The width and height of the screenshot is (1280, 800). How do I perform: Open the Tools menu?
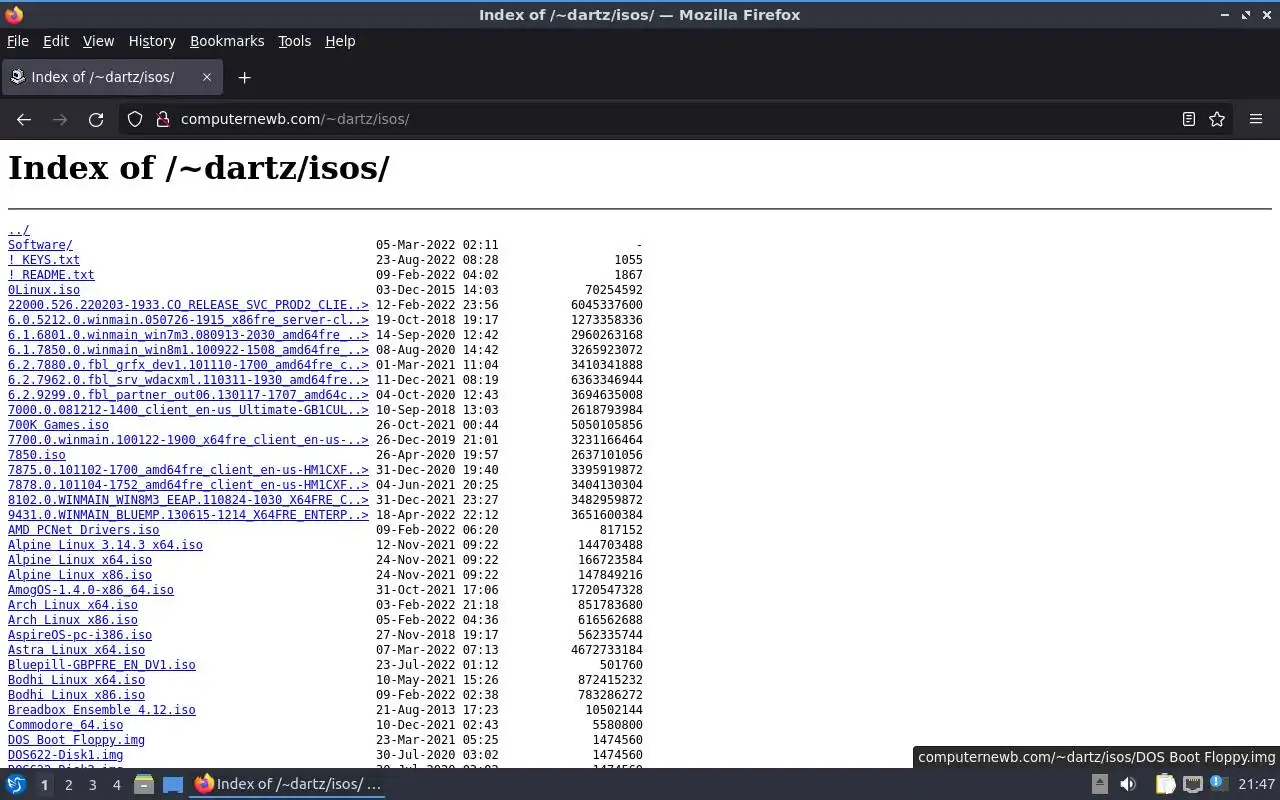pyautogui.click(x=294, y=41)
